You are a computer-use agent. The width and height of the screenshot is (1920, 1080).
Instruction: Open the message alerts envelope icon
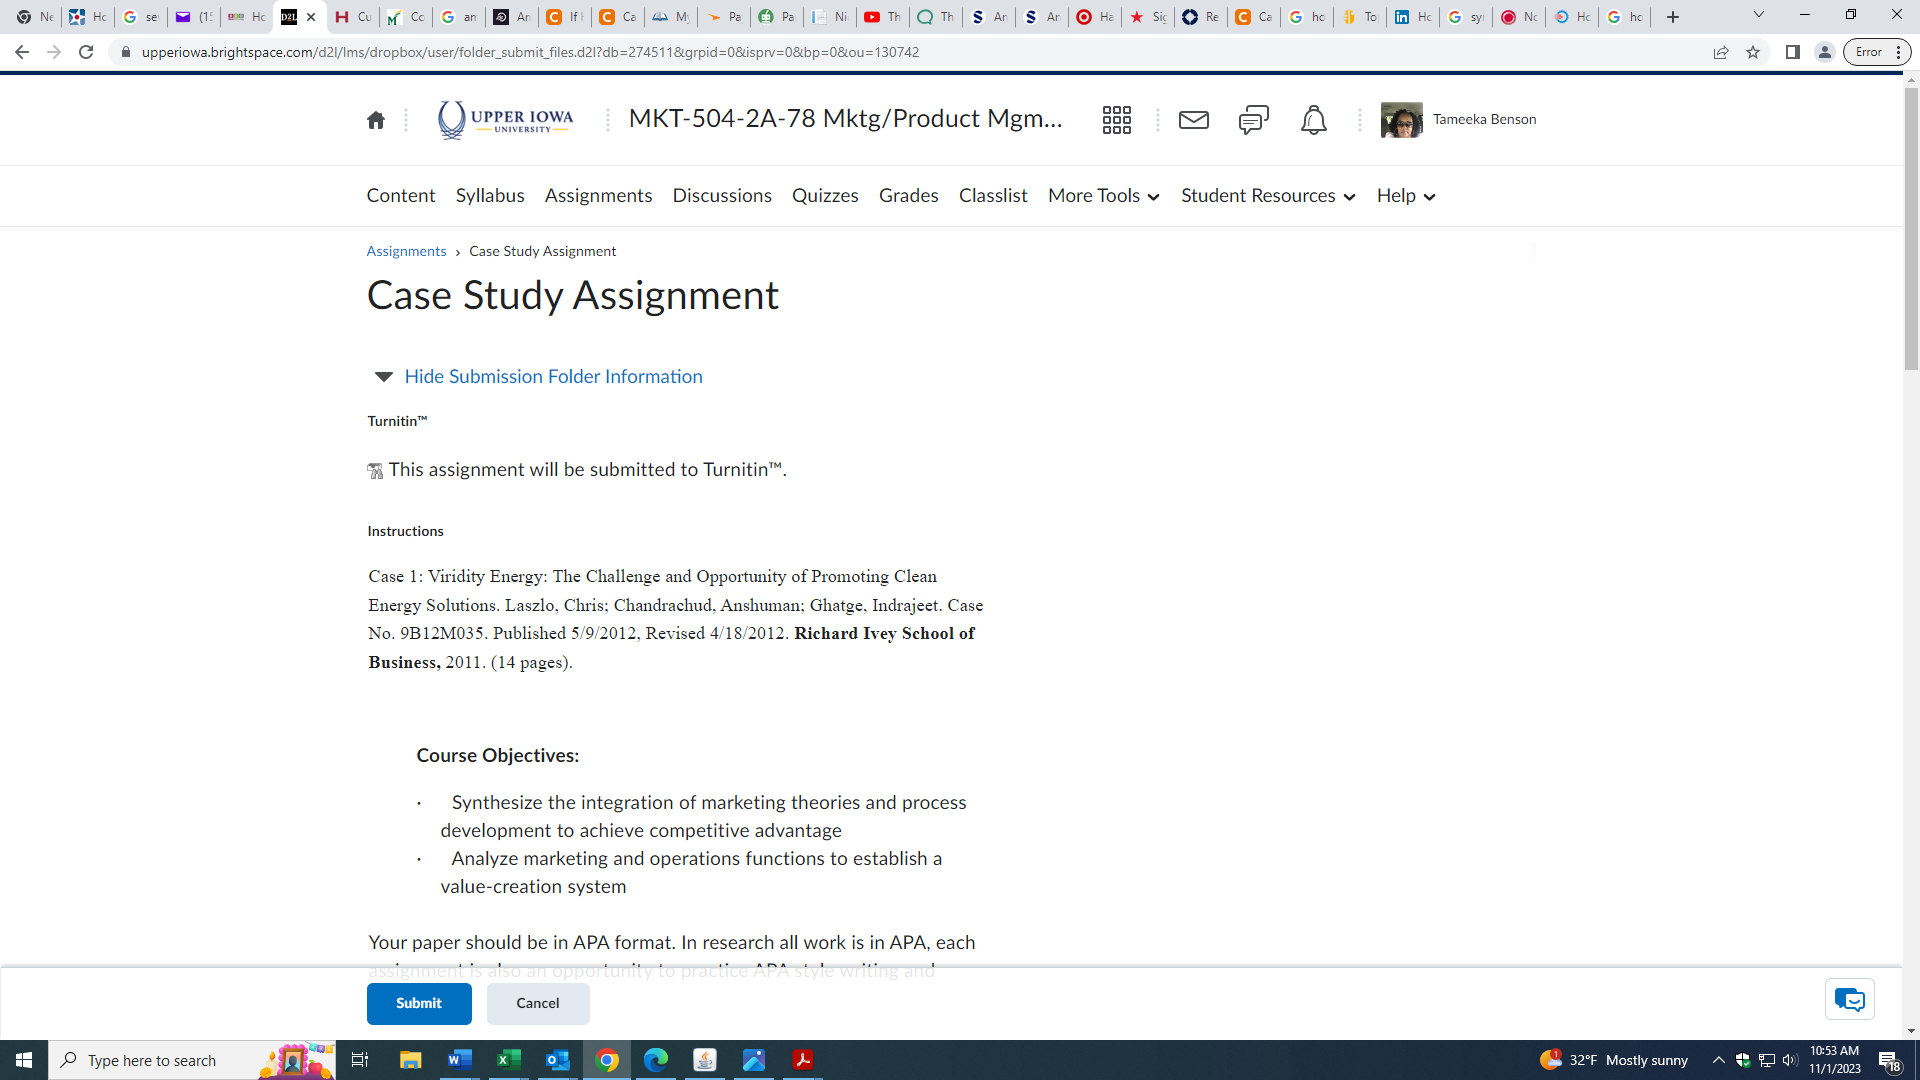1193,120
